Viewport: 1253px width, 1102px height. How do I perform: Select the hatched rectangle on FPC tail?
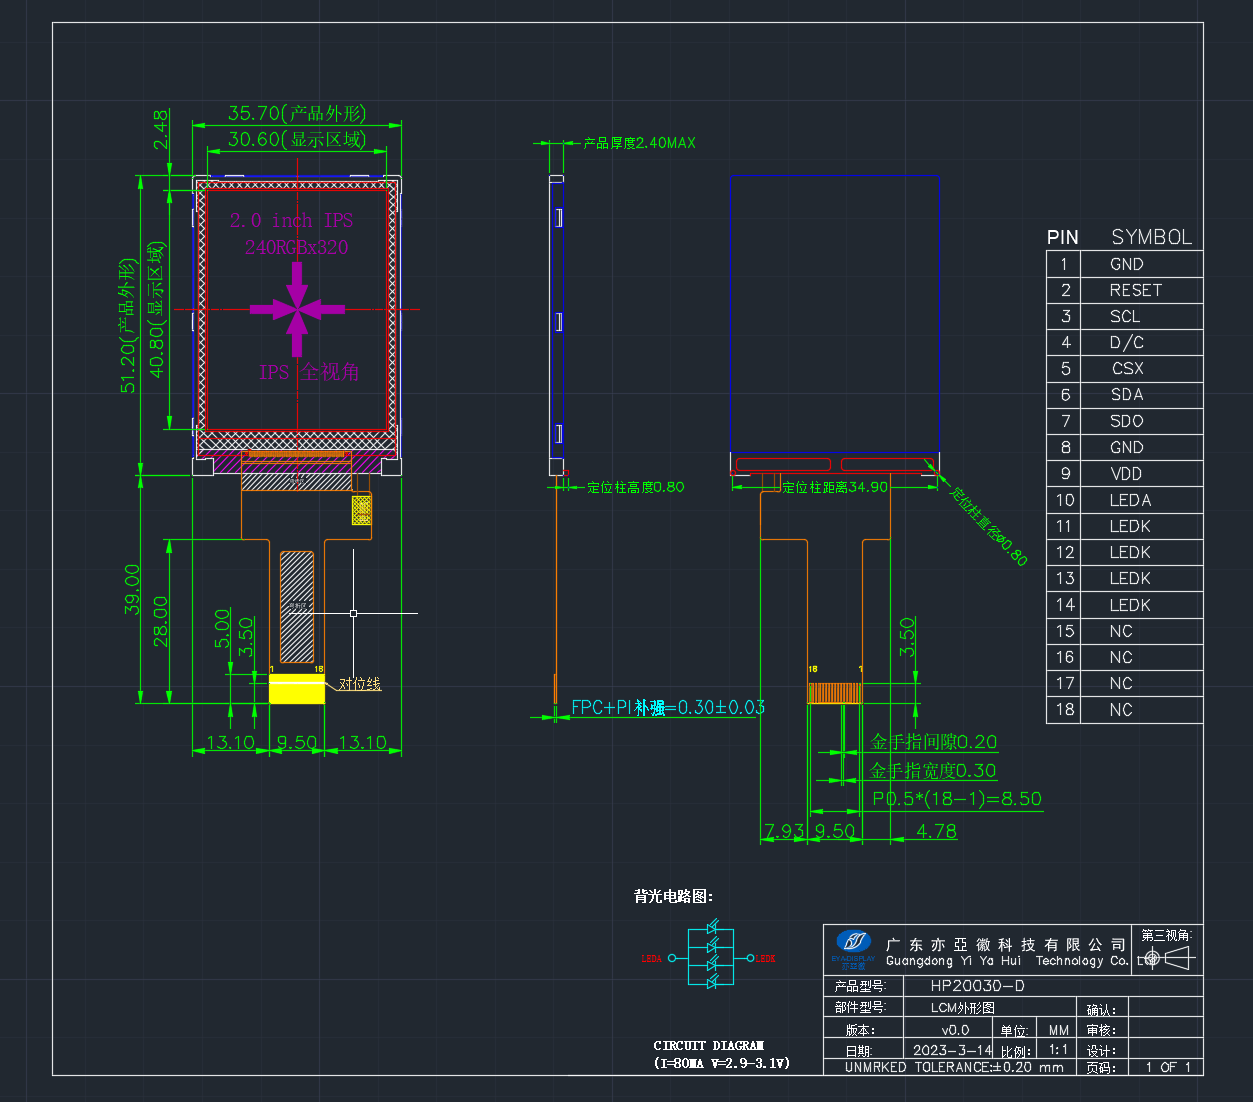pyautogui.click(x=297, y=607)
